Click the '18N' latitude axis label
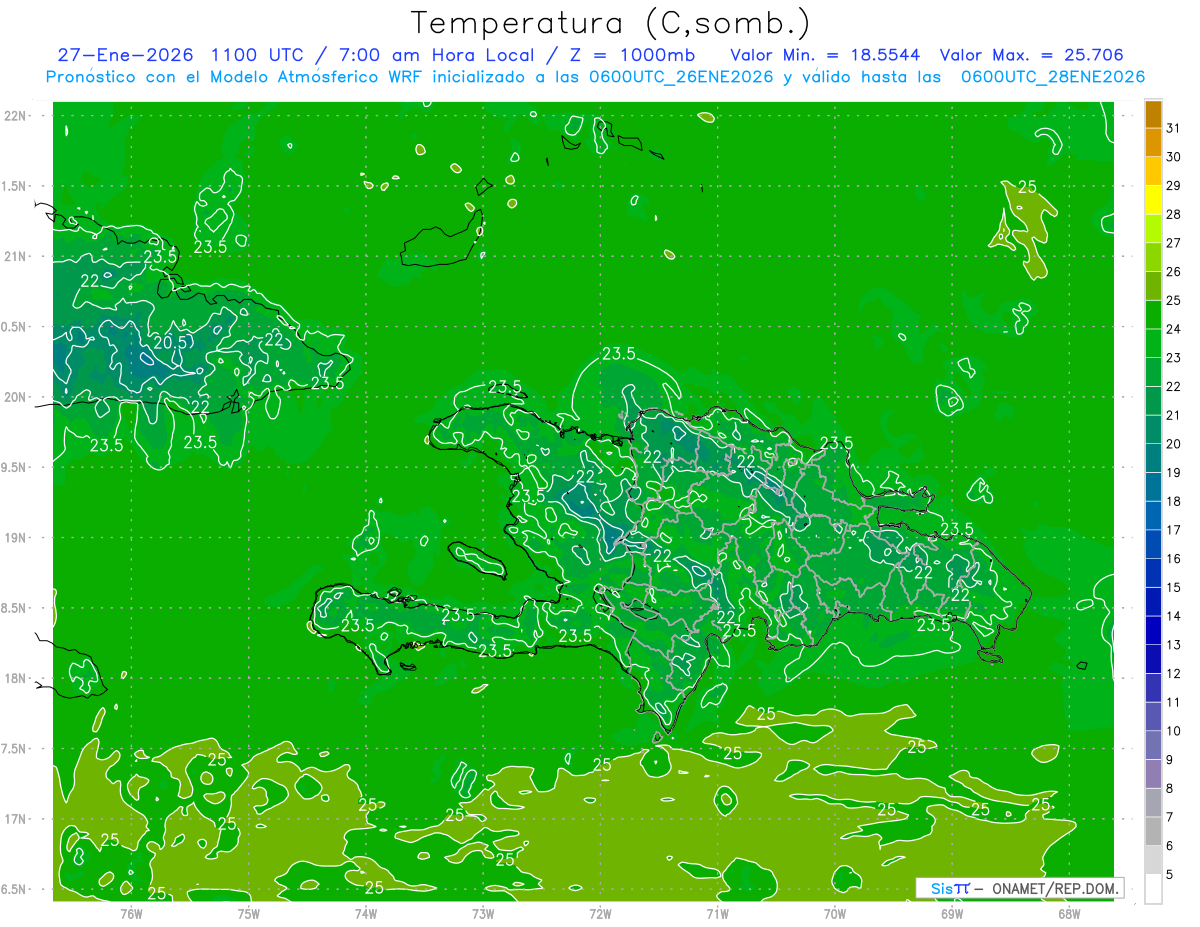Screen dimensions: 1200x927 point(15,678)
